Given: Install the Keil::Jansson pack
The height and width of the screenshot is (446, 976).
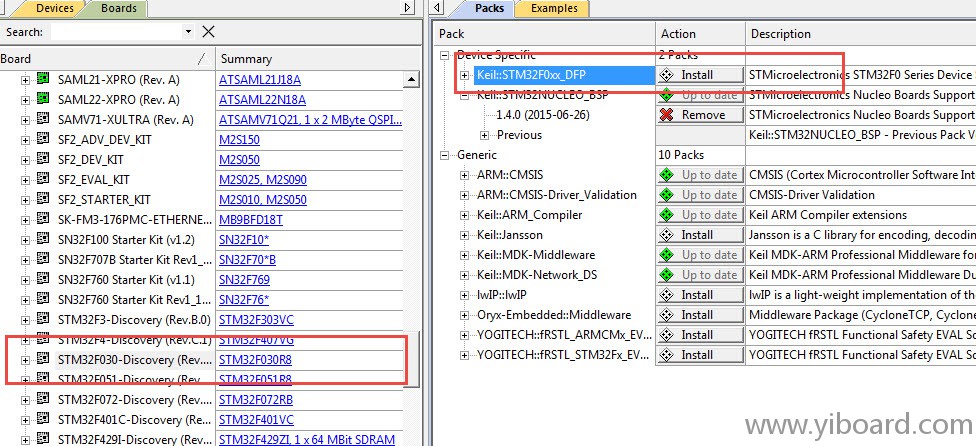Looking at the screenshot, I should point(700,235).
